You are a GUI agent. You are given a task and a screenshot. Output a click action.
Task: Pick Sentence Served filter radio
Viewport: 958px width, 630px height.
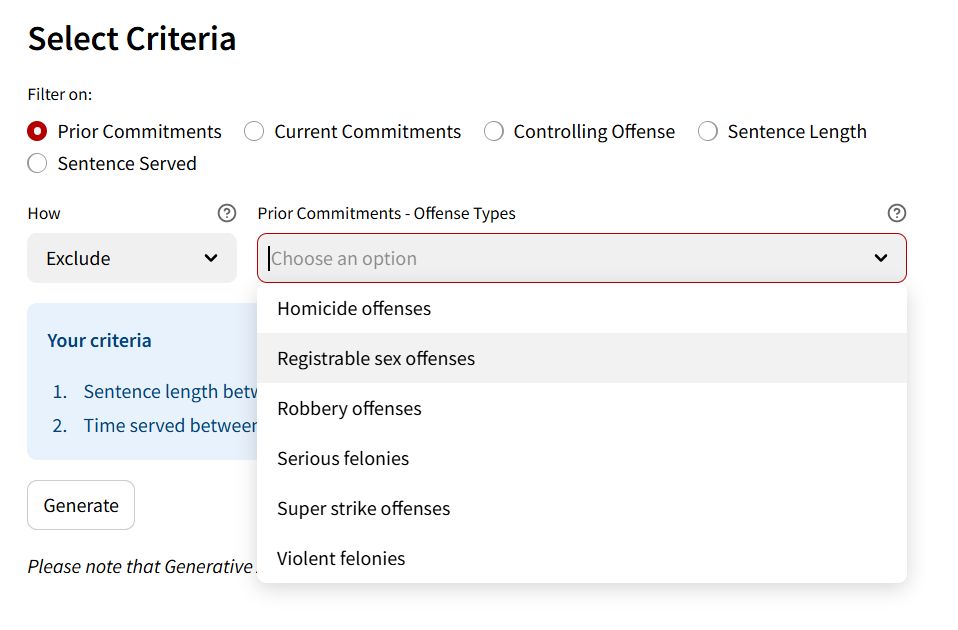[38, 163]
